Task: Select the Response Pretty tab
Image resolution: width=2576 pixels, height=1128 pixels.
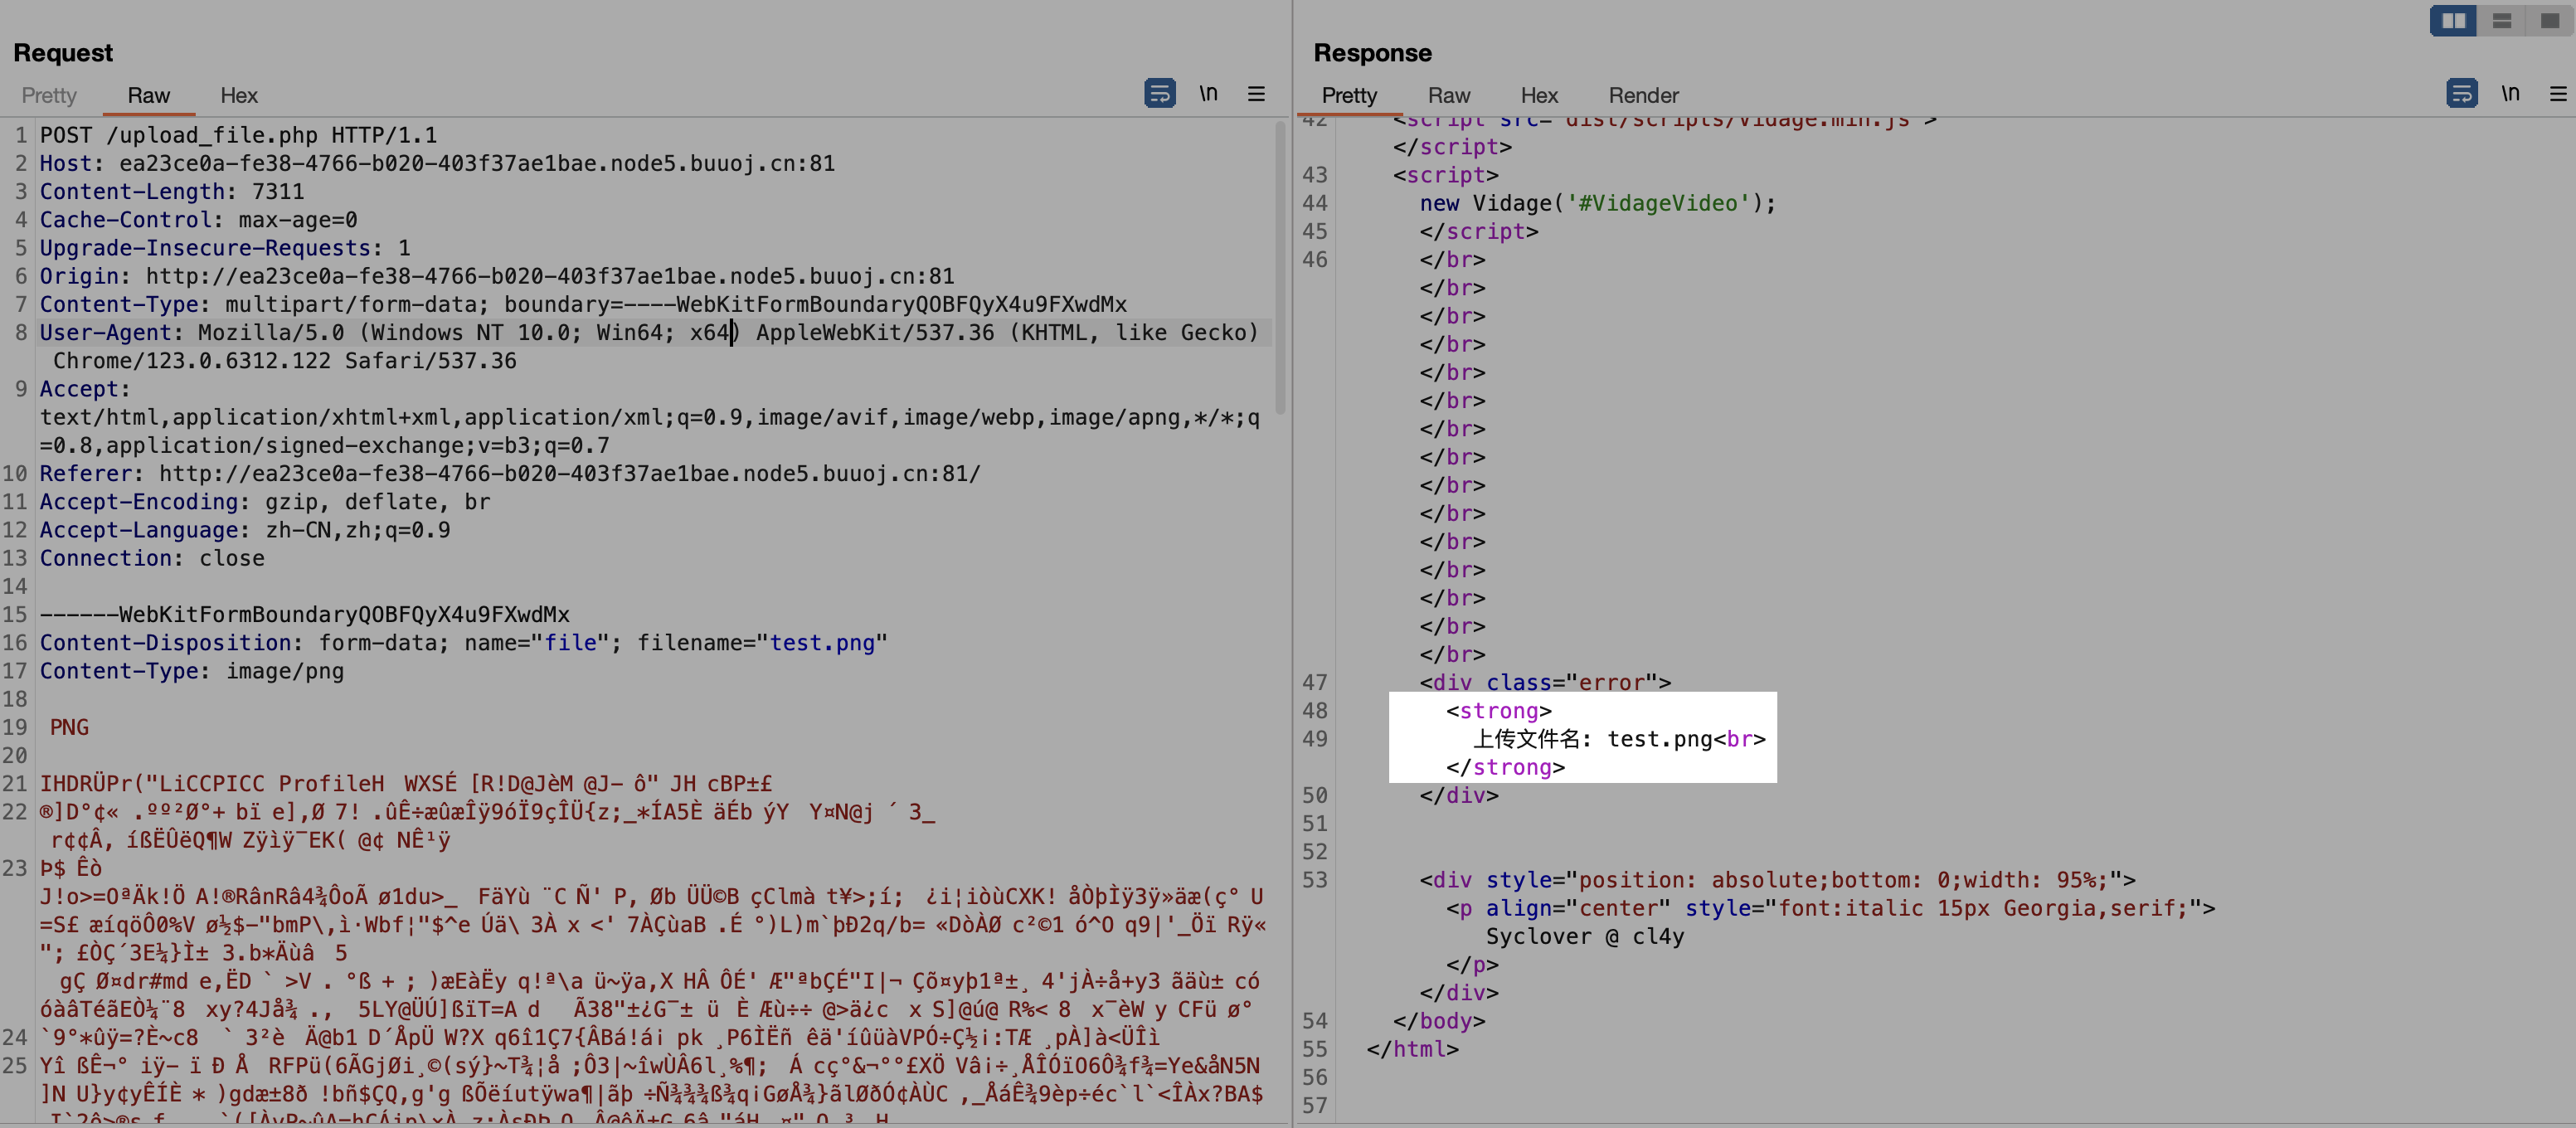Action: coord(1349,96)
